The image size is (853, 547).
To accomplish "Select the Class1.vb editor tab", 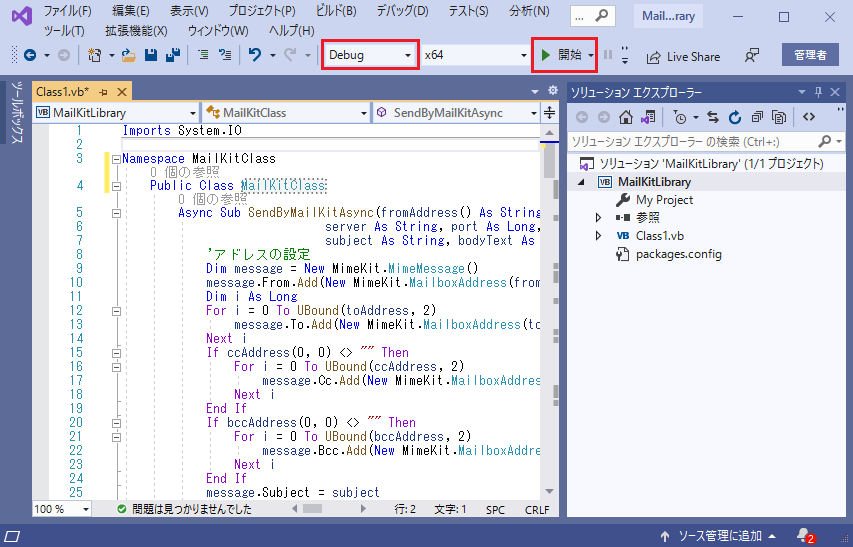I will tap(62, 92).
